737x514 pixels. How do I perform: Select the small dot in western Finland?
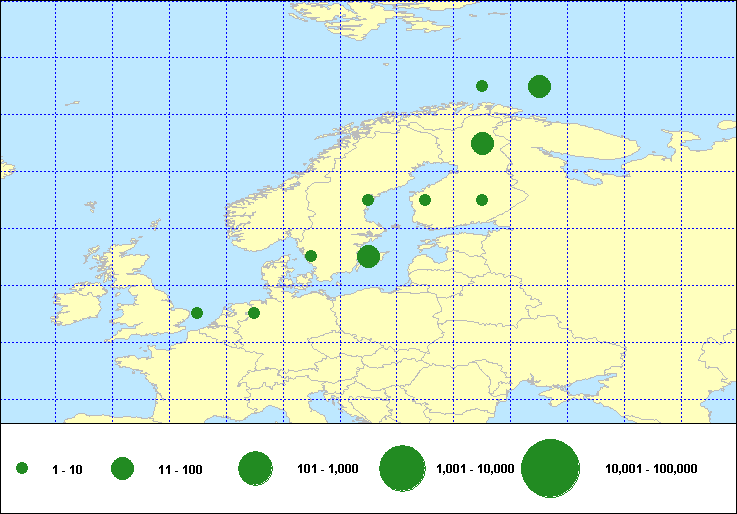point(425,200)
